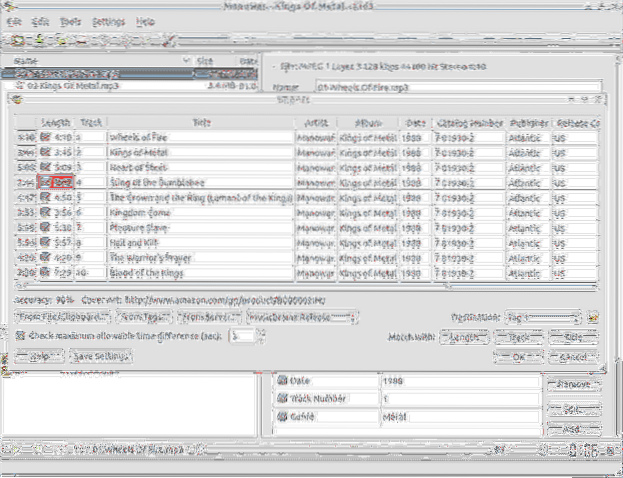This screenshot has width=623, height=478.
Task: Open the MusicBrainz Release server dropdown
Action: (302, 317)
